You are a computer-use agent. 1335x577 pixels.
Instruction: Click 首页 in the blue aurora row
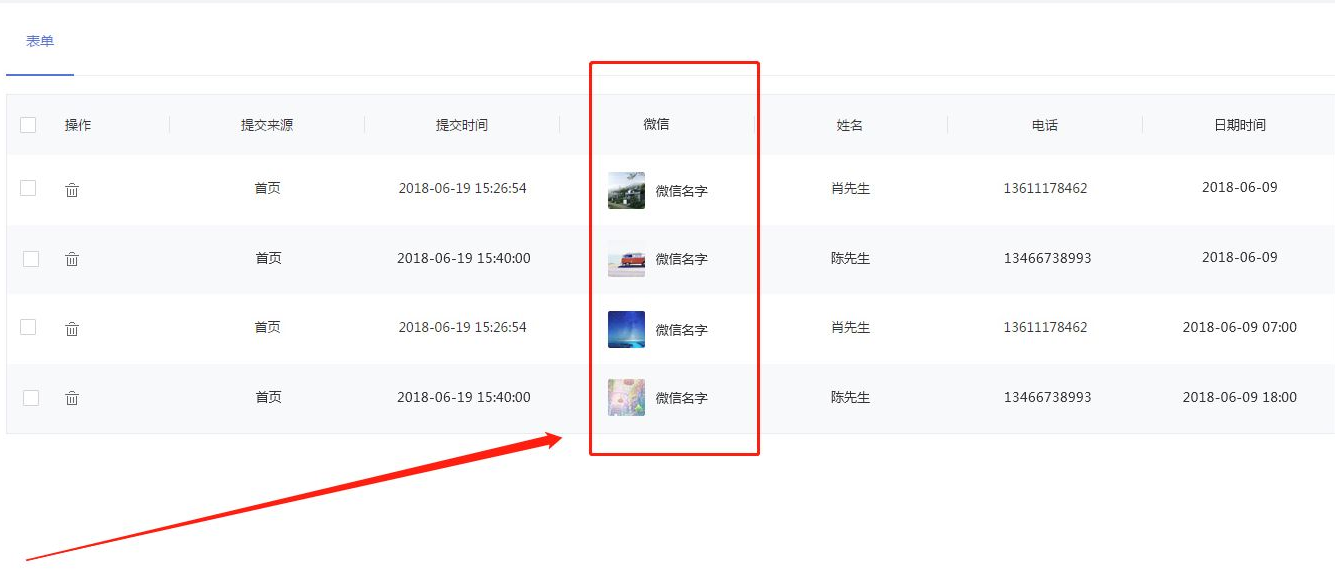(x=268, y=327)
